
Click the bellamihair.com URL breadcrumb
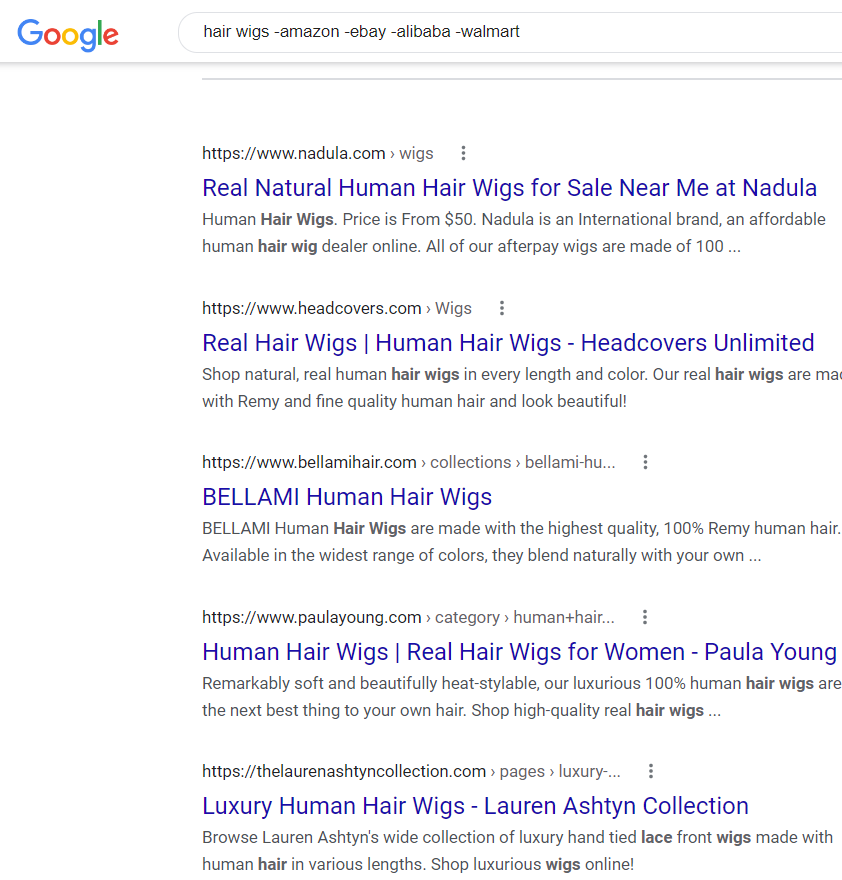[x=409, y=462]
